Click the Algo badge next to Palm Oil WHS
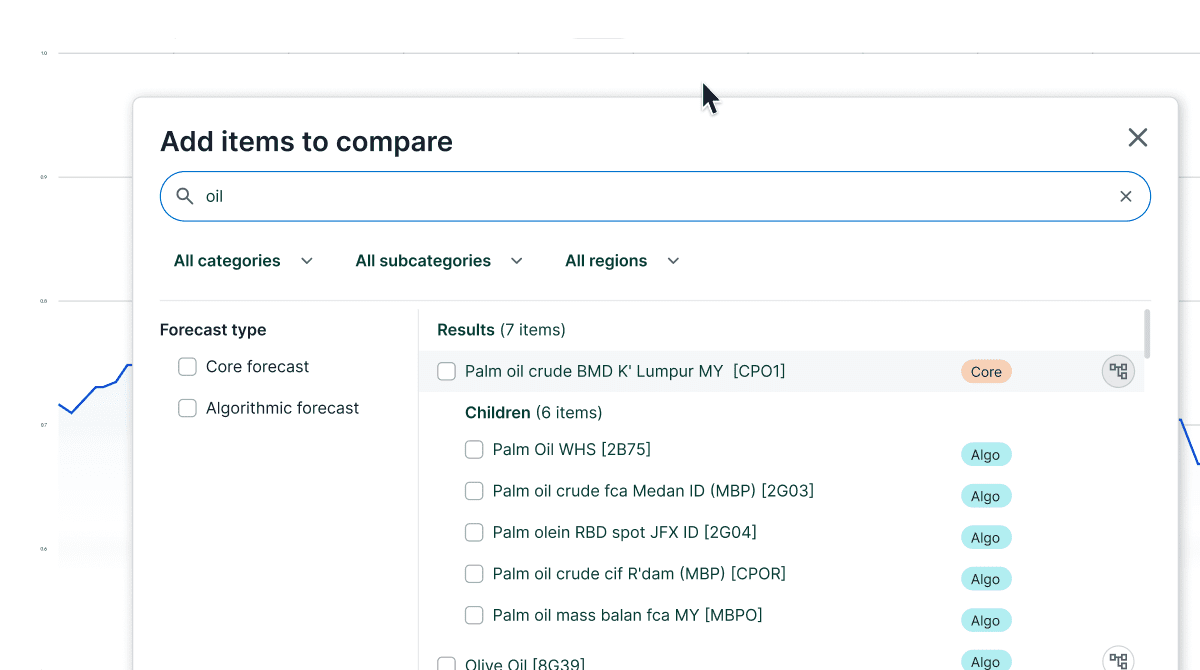The image size is (1200, 670). pyautogui.click(x=985, y=455)
